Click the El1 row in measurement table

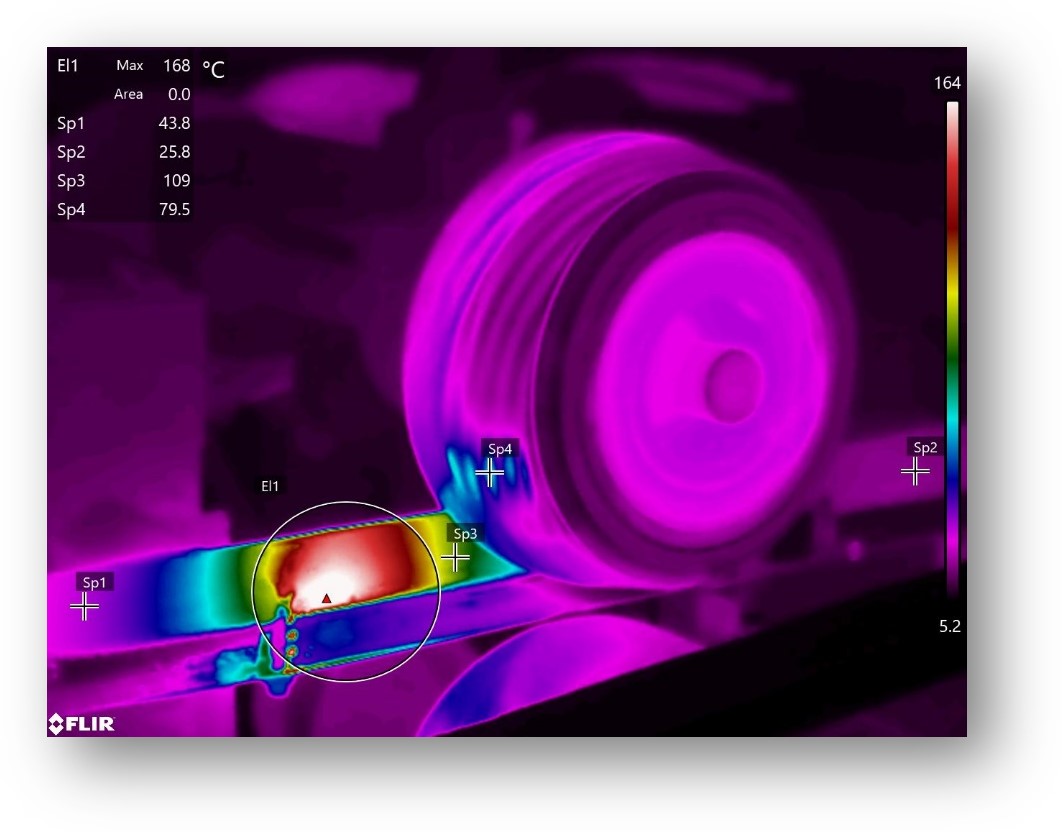tap(123, 66)
